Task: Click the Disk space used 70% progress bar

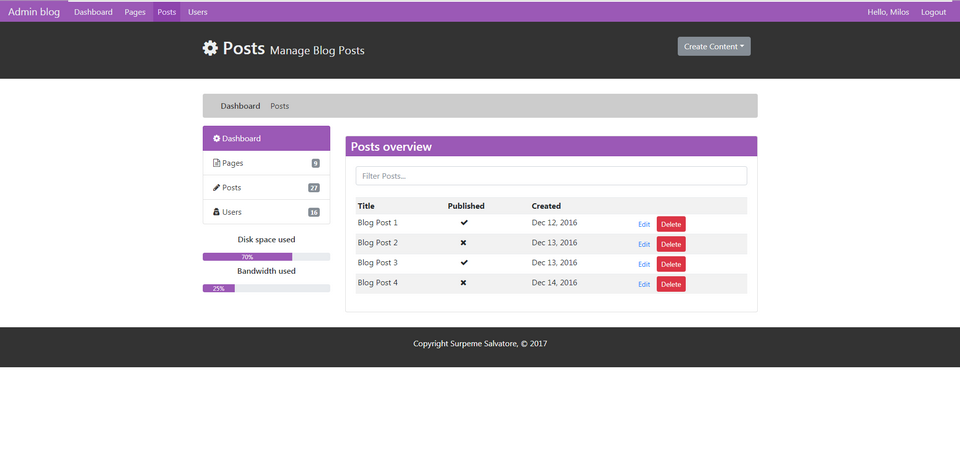Action: [266, 256]
